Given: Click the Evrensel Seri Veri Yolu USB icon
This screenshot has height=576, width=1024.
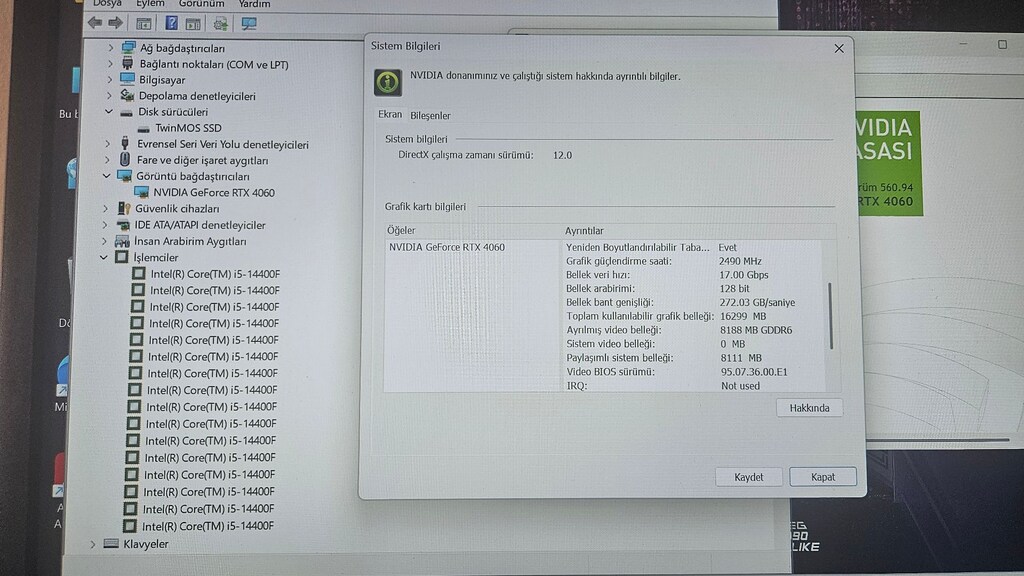Looking at the screenshot, I should coord(125,143).
